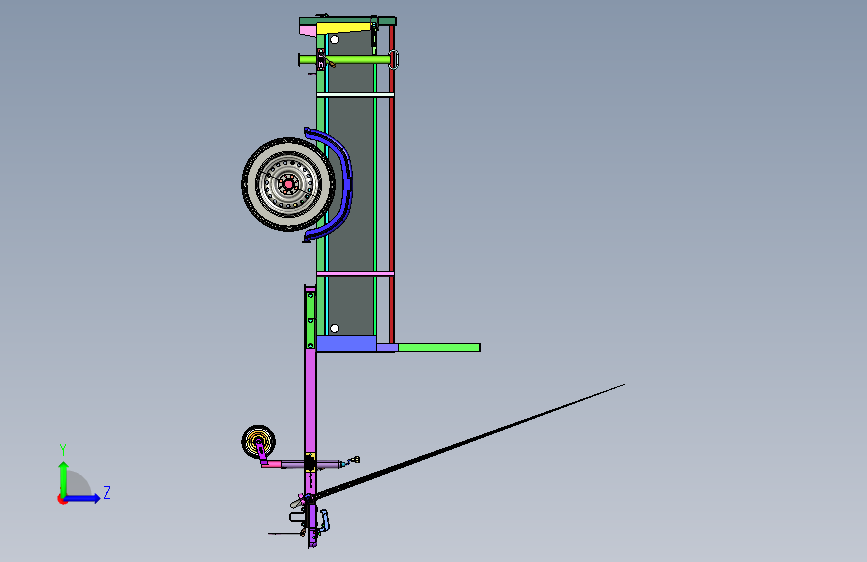Select the yellow plate at the frame top

[343, 28]
